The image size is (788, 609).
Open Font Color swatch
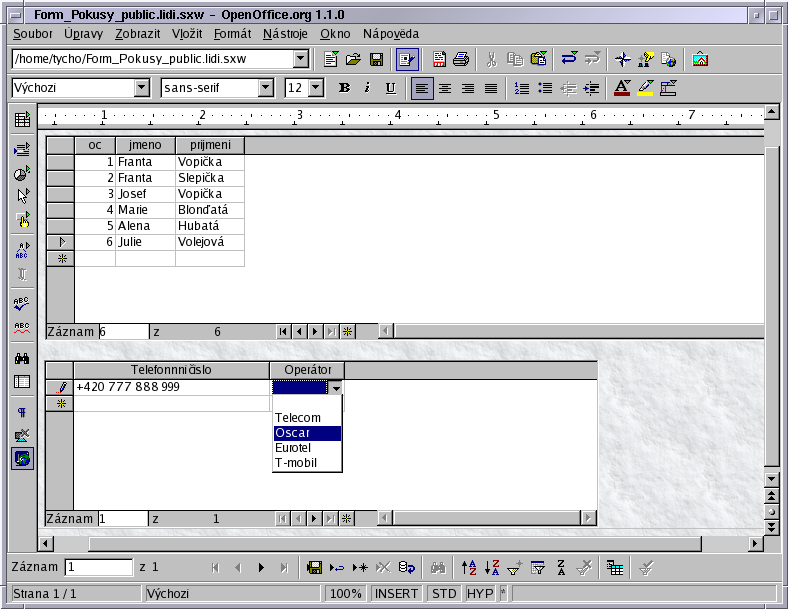(x=622, y=88)
